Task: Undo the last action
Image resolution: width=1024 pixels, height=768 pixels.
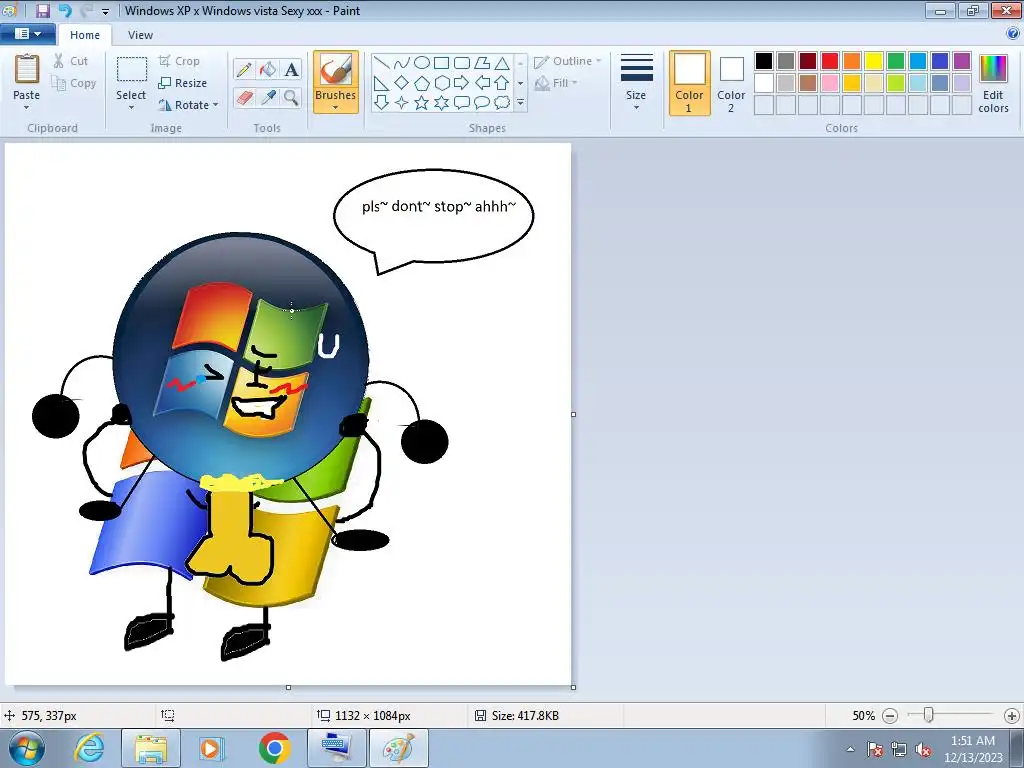Action: [x=65, y=10]
